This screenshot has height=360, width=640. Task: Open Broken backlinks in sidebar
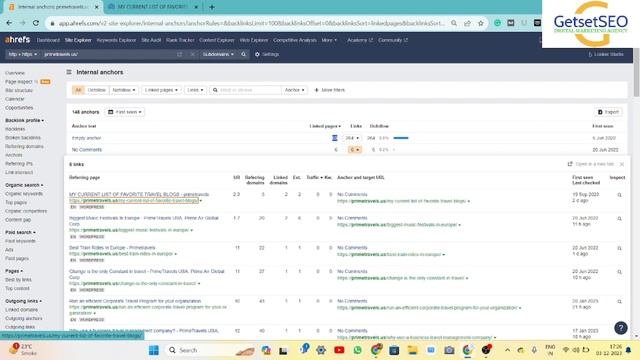click(x=23, y=138)
